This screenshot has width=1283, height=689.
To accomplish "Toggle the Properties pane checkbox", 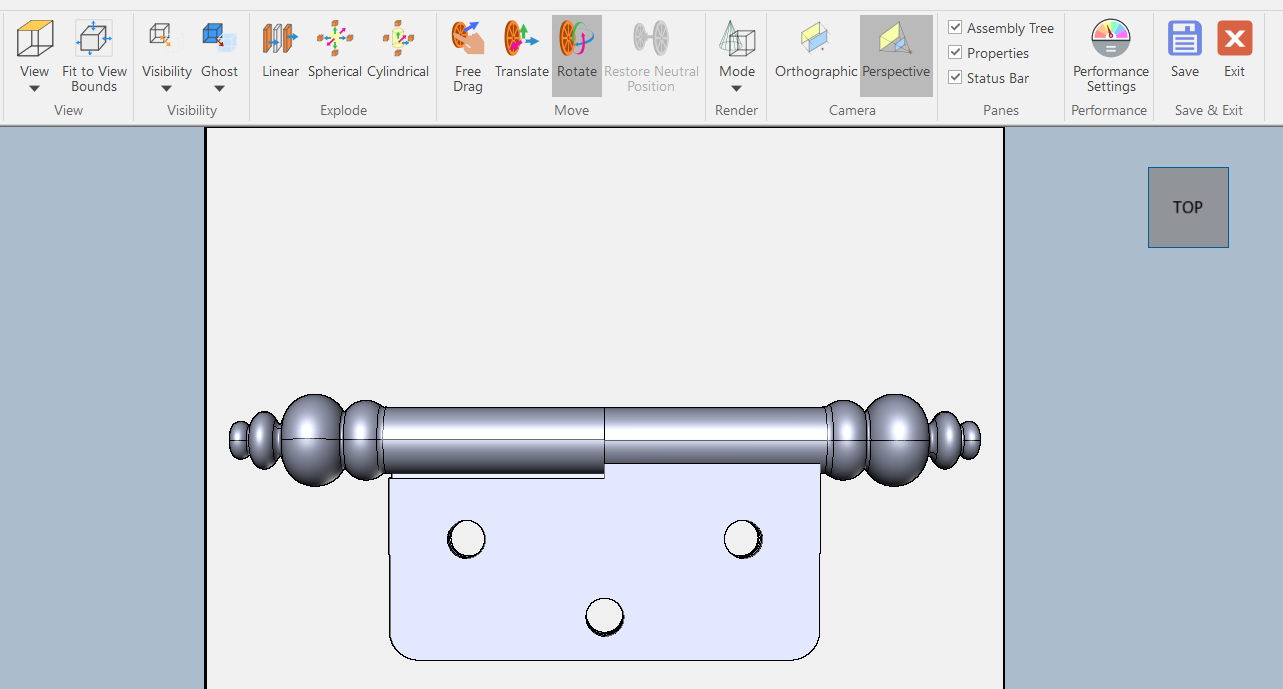I will [955, 53].
